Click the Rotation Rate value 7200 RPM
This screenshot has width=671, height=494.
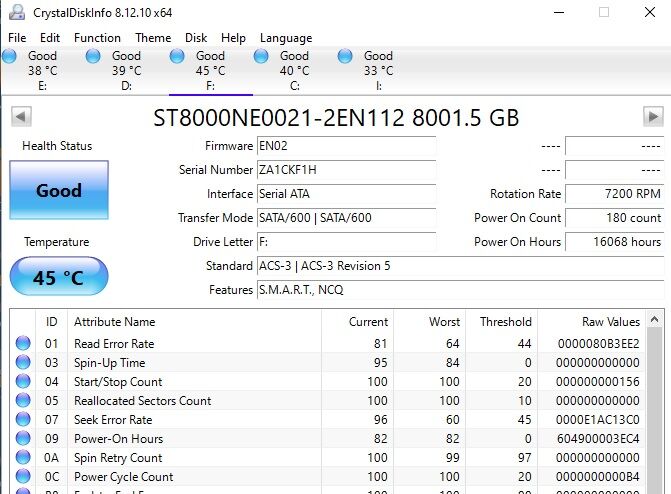615,194
